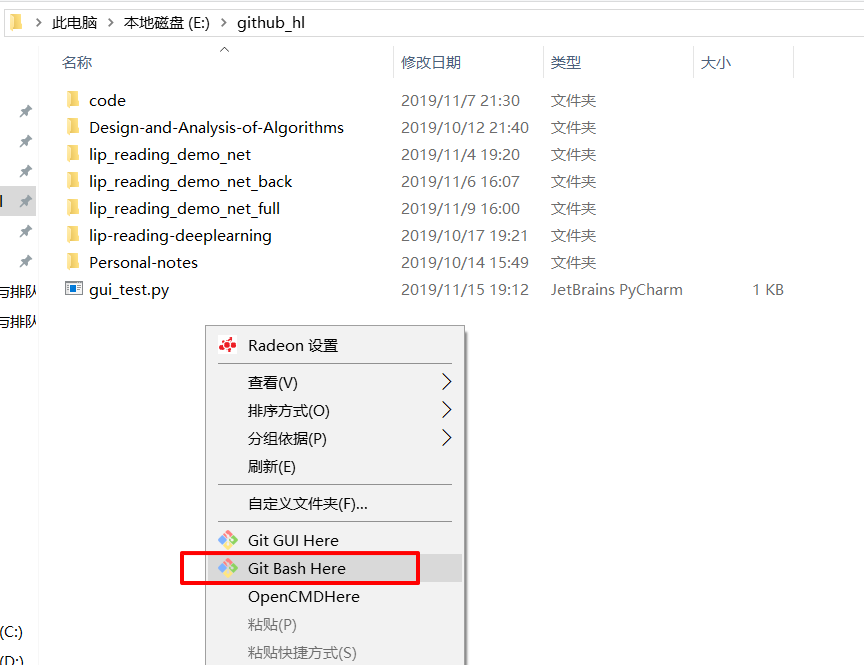Click the date 2019/11/15 19:12

tap(465, 289)
